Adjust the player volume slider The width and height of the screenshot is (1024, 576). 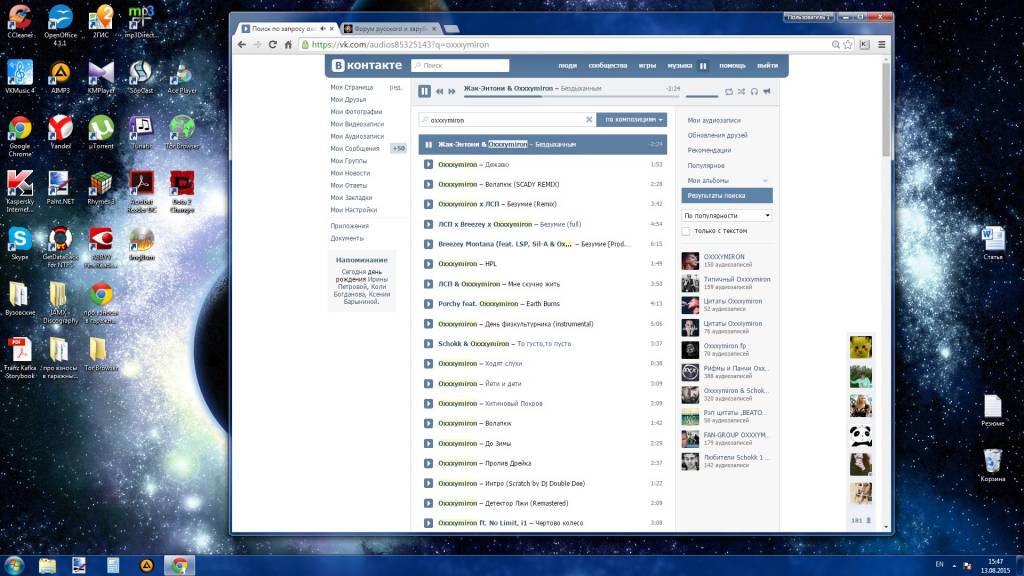701,97
